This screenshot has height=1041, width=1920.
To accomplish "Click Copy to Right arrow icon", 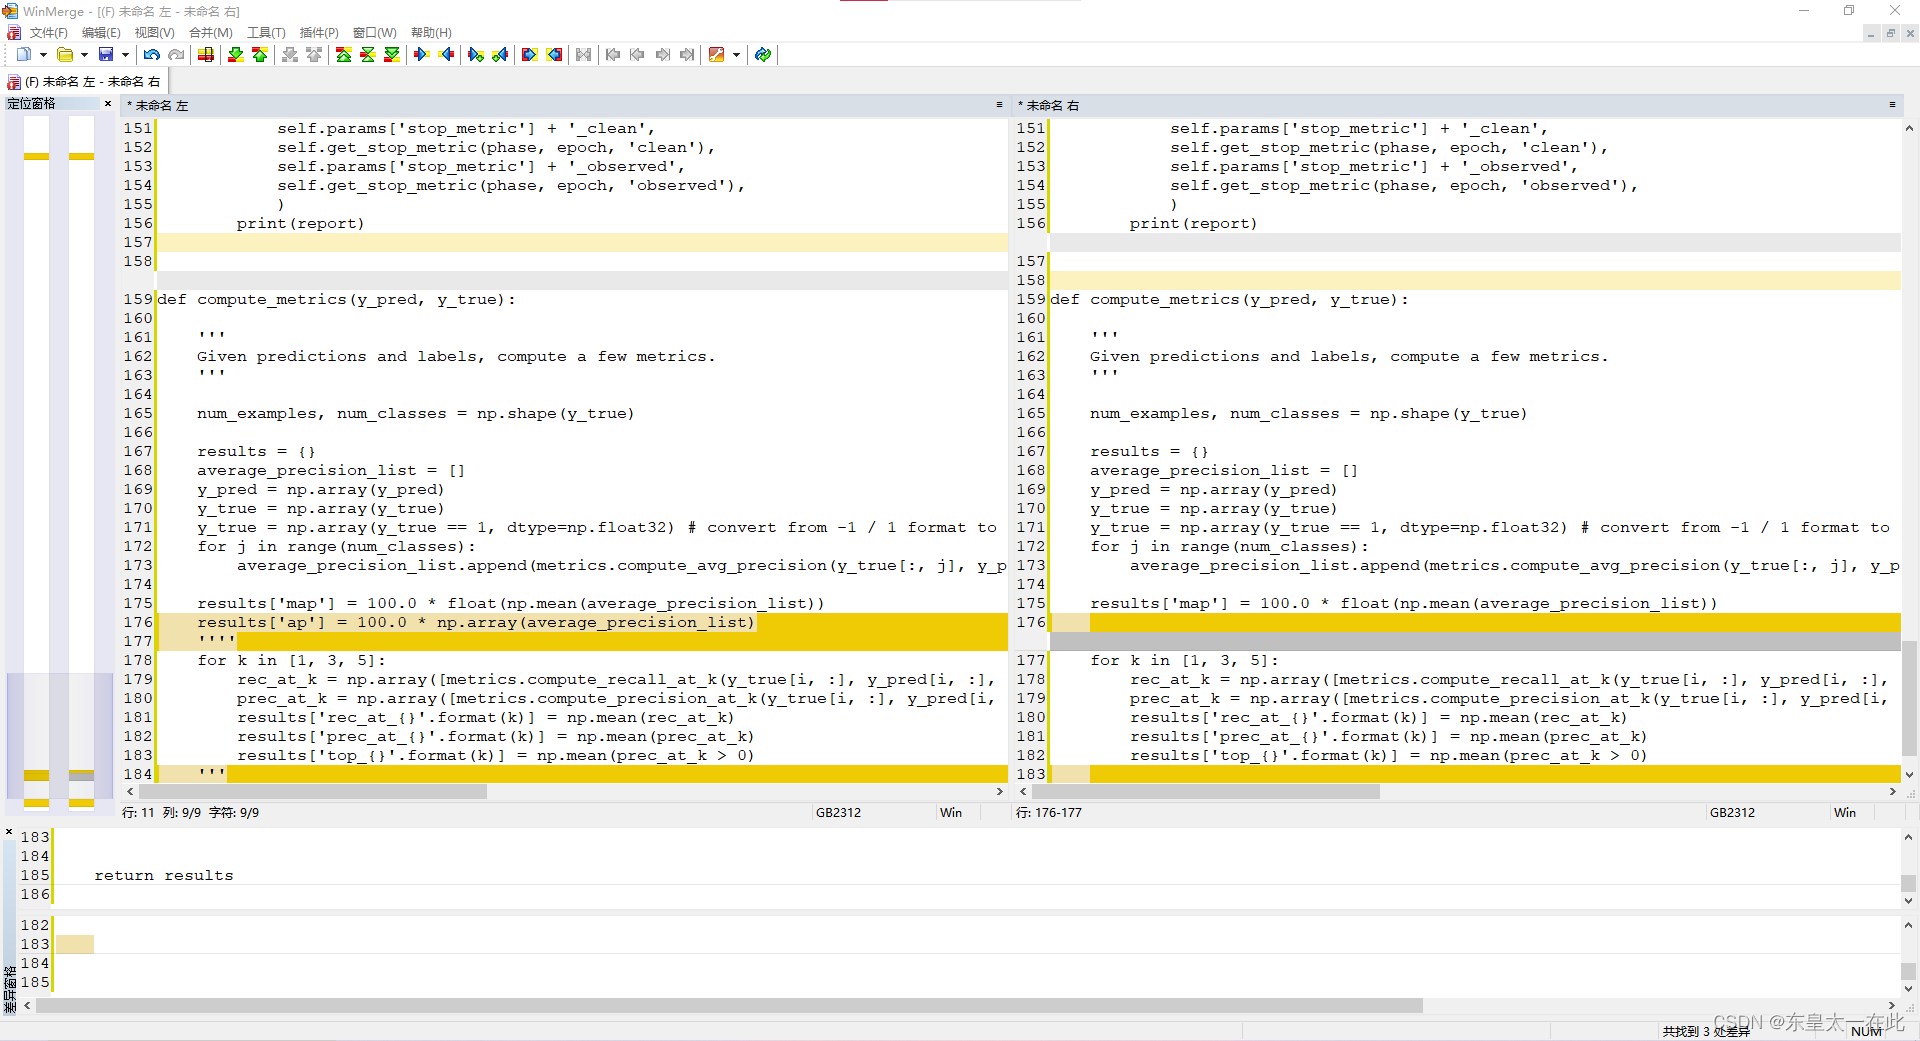I will [422, 55].
